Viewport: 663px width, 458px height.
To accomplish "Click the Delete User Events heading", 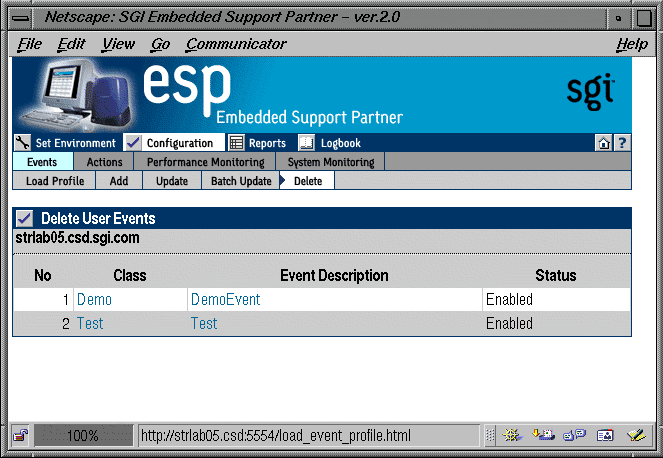I will tap(98, 218).
